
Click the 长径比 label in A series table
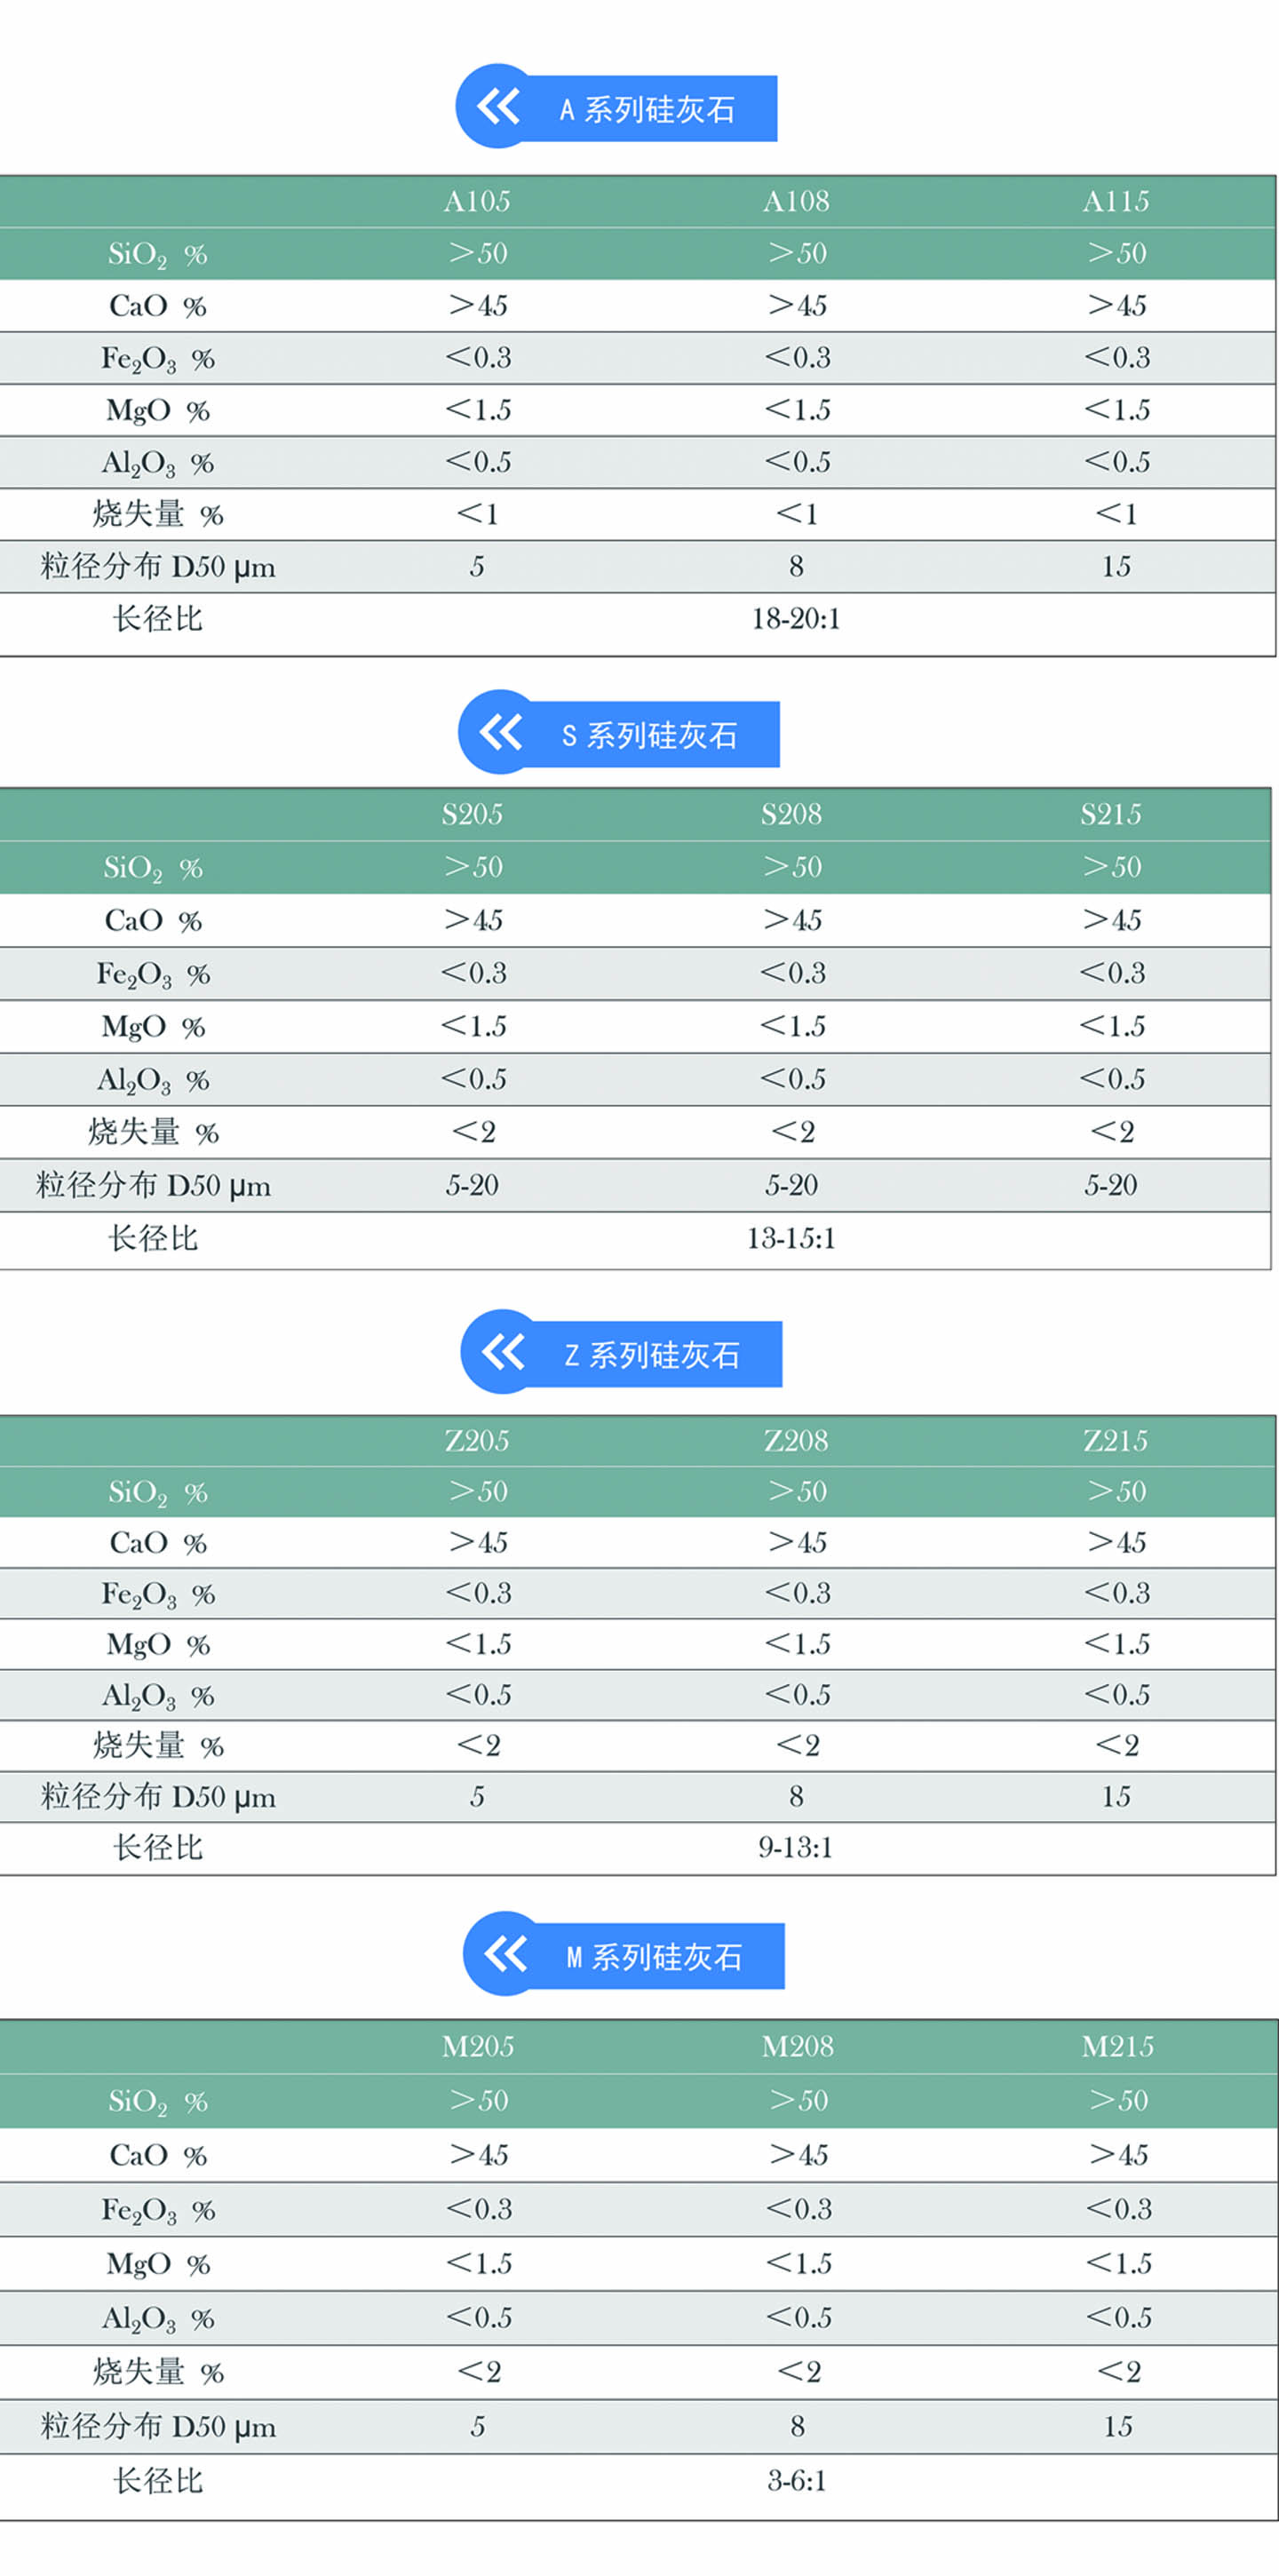click(157, 619)
